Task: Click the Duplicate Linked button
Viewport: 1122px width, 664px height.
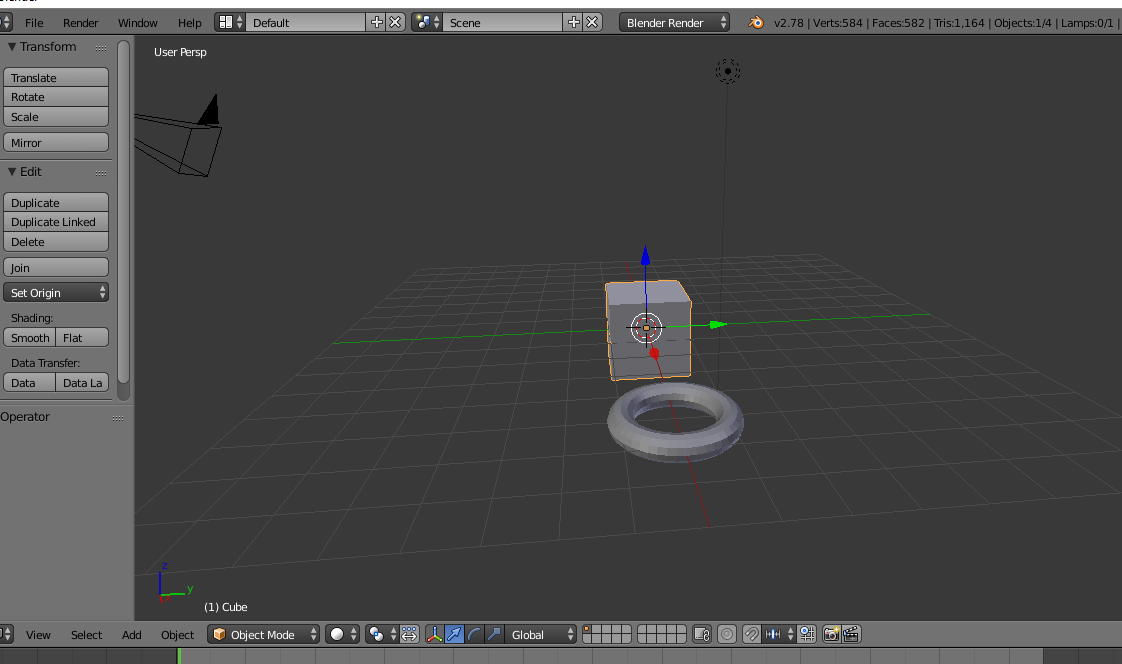Action: [56, 222]
